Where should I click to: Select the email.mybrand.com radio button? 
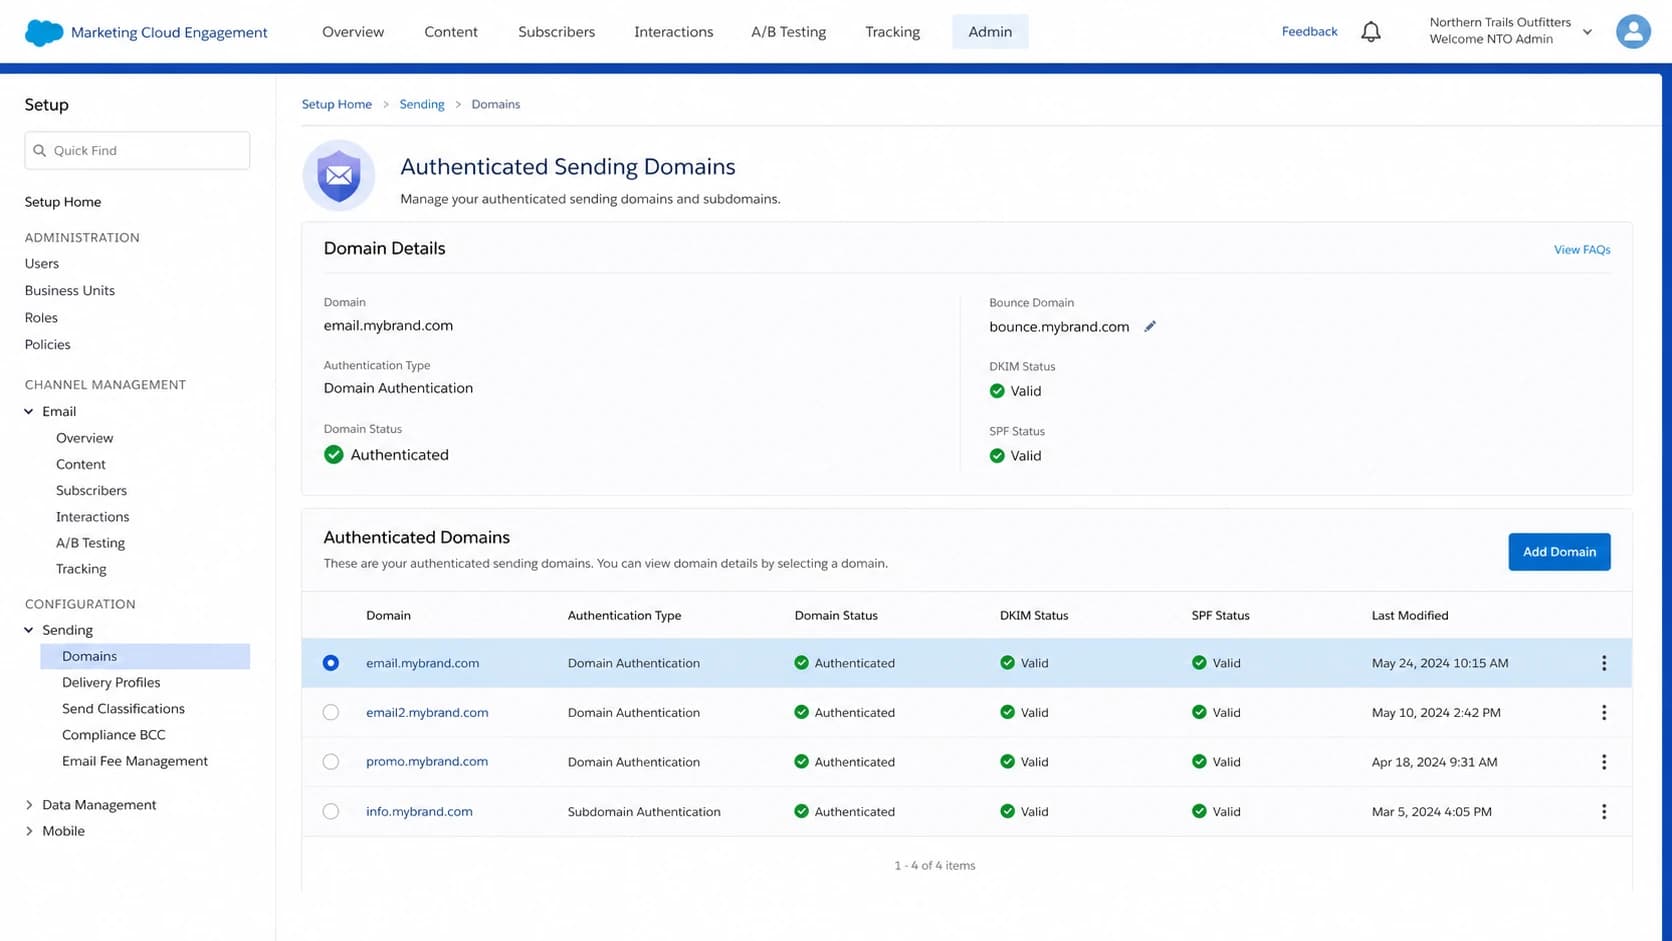point(331,663)
